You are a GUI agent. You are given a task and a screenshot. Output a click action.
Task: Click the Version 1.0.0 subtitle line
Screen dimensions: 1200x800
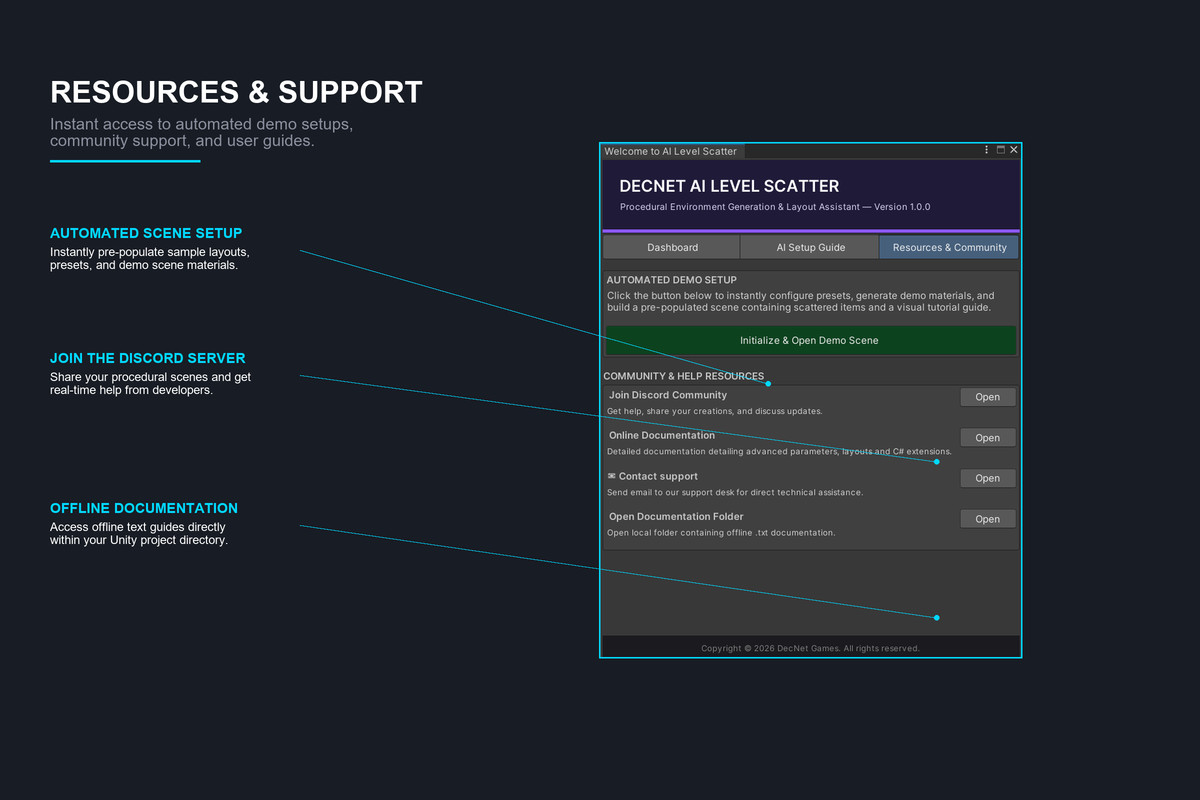click(x=775, y=207)
